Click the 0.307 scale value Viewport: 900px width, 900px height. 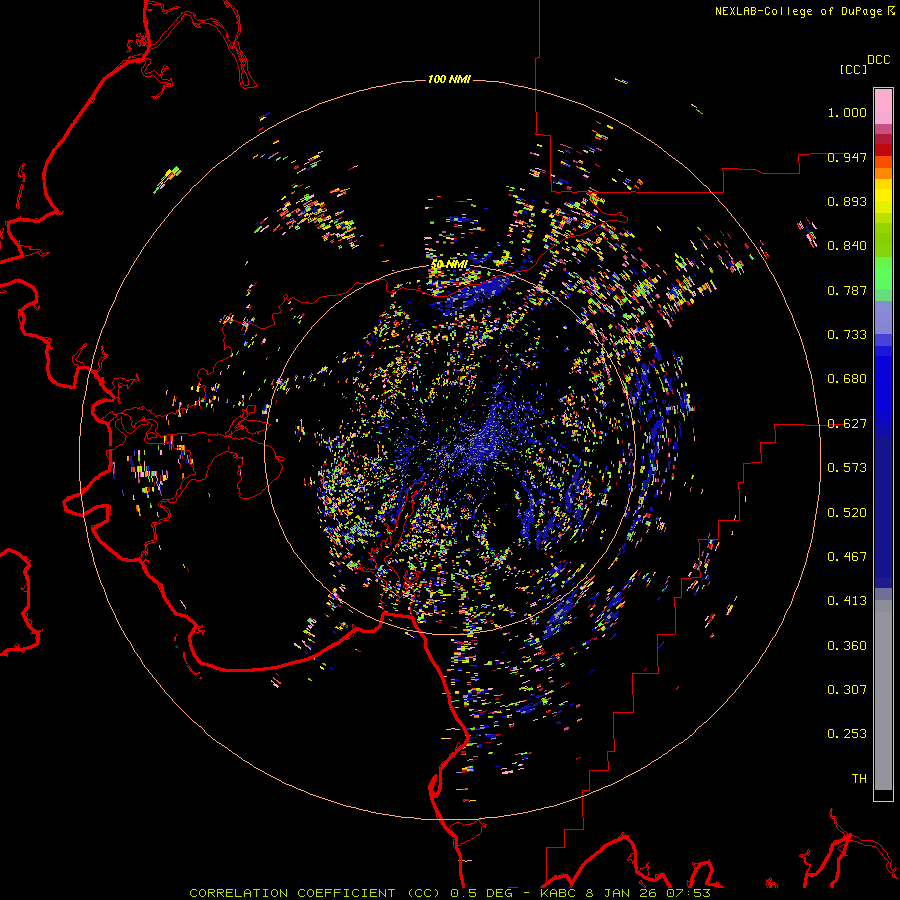(847, 690)
